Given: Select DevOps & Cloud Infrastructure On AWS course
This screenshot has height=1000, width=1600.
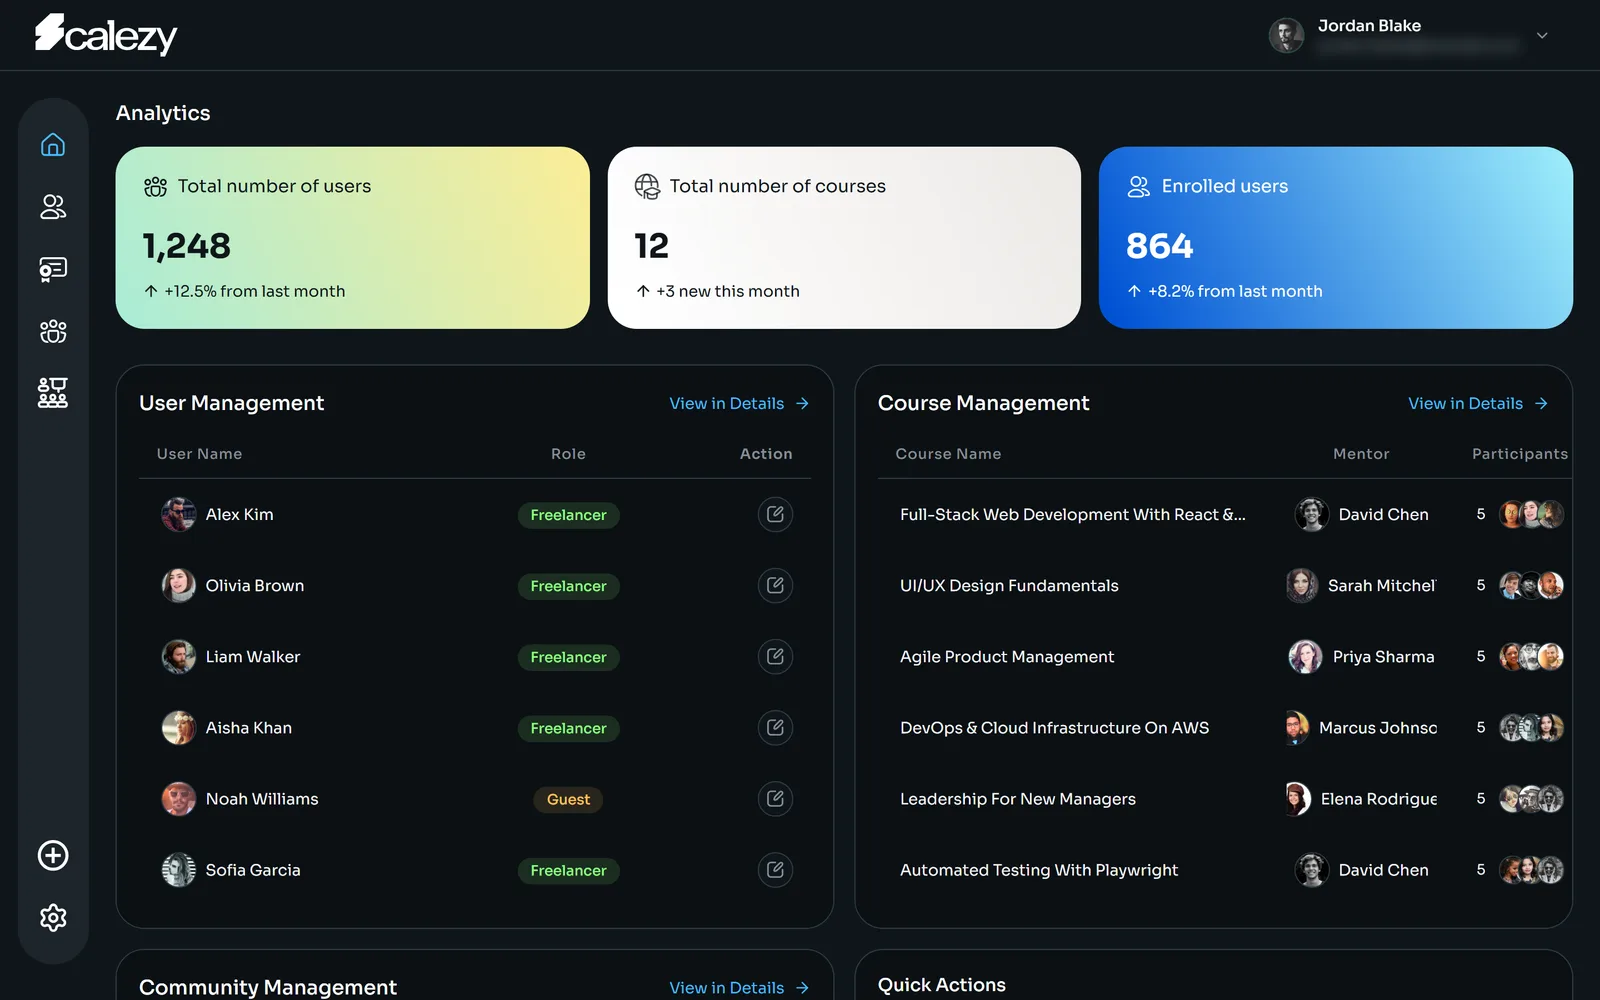Looking at the screenshot, I should tap(1054, 727).
